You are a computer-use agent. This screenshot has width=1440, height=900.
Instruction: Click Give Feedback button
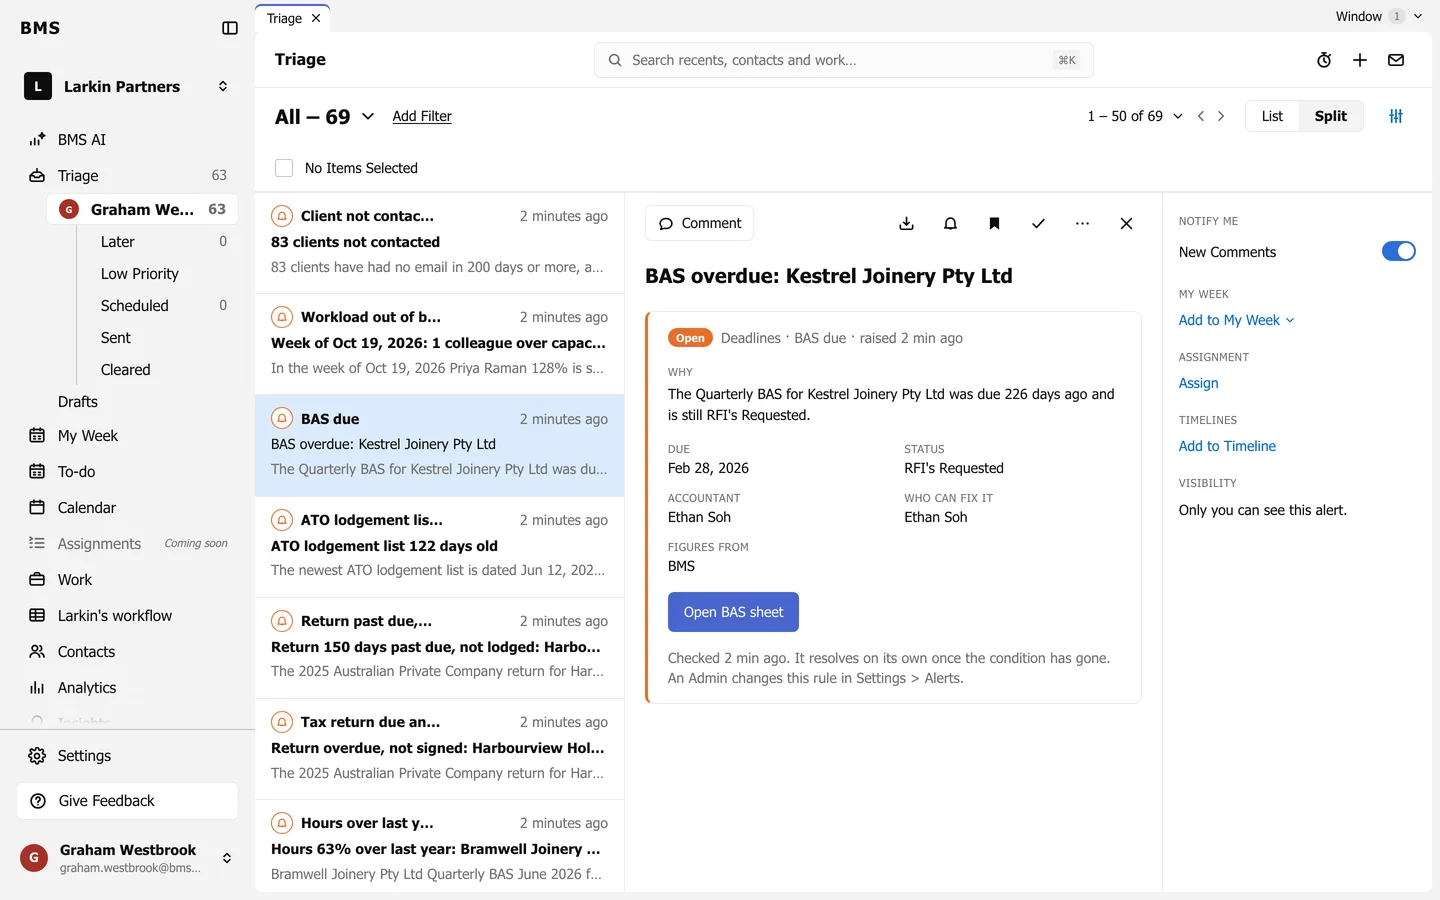click(x=127, y=801)
